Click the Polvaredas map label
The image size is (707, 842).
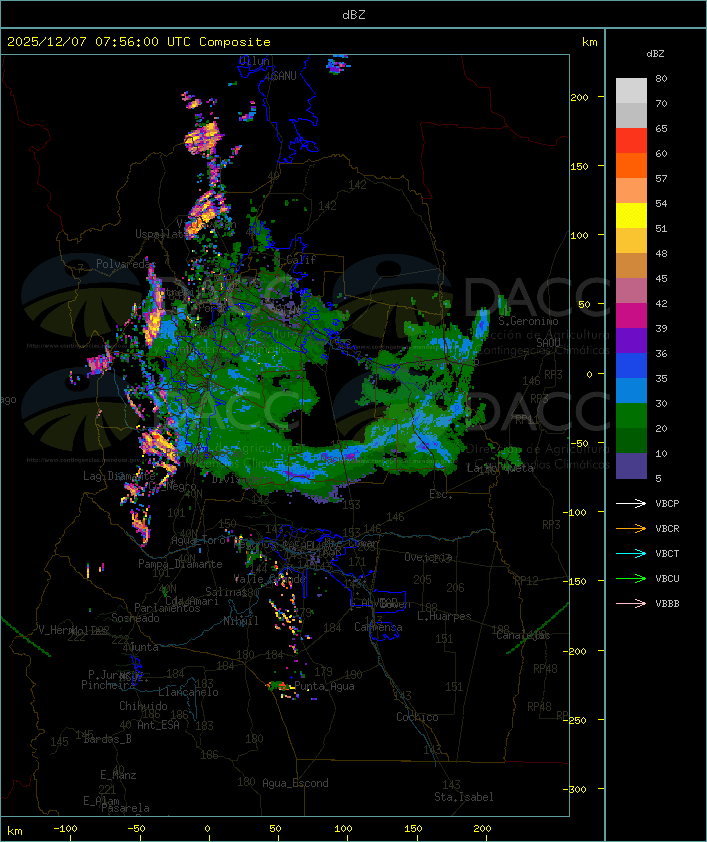(125, 264)
